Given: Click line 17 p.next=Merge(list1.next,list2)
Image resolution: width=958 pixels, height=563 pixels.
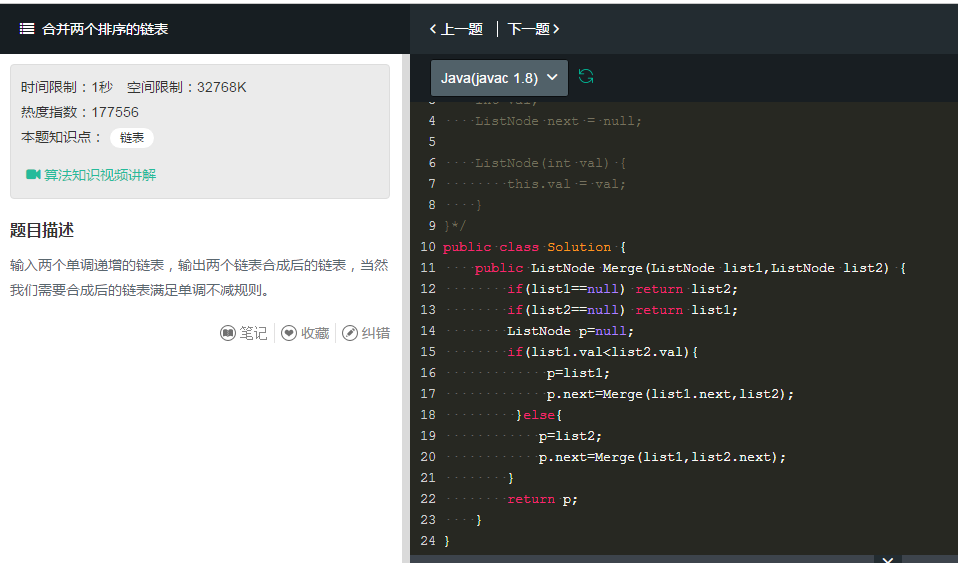Looking at the screenshot, I should [x=670, y=394].
